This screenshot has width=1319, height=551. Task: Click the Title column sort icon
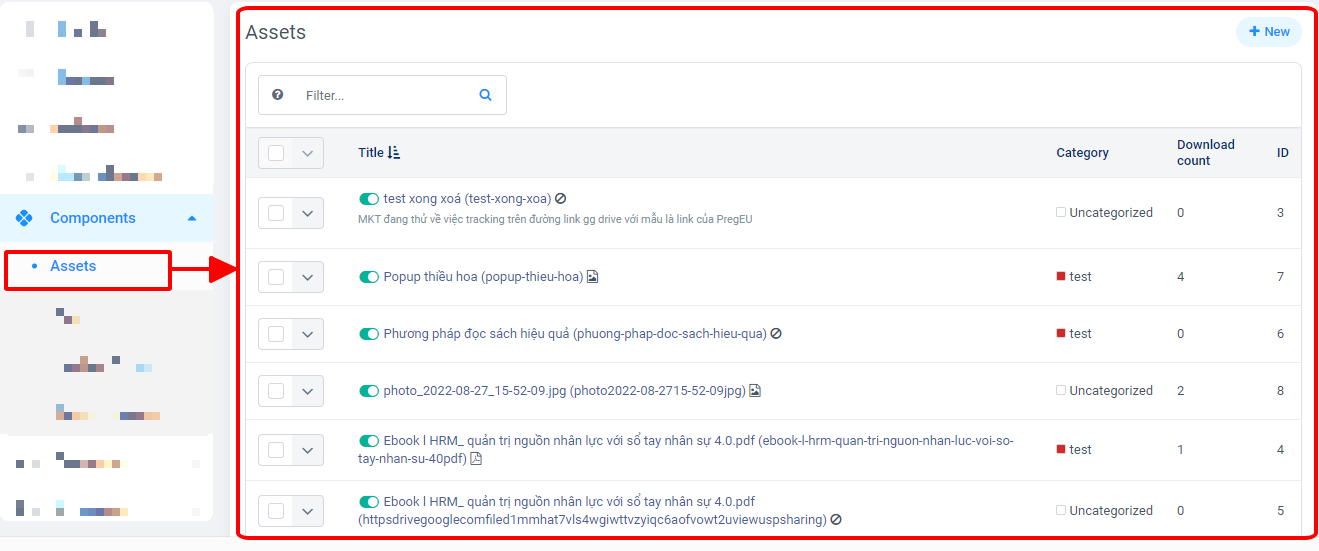(x=394, y=153)
